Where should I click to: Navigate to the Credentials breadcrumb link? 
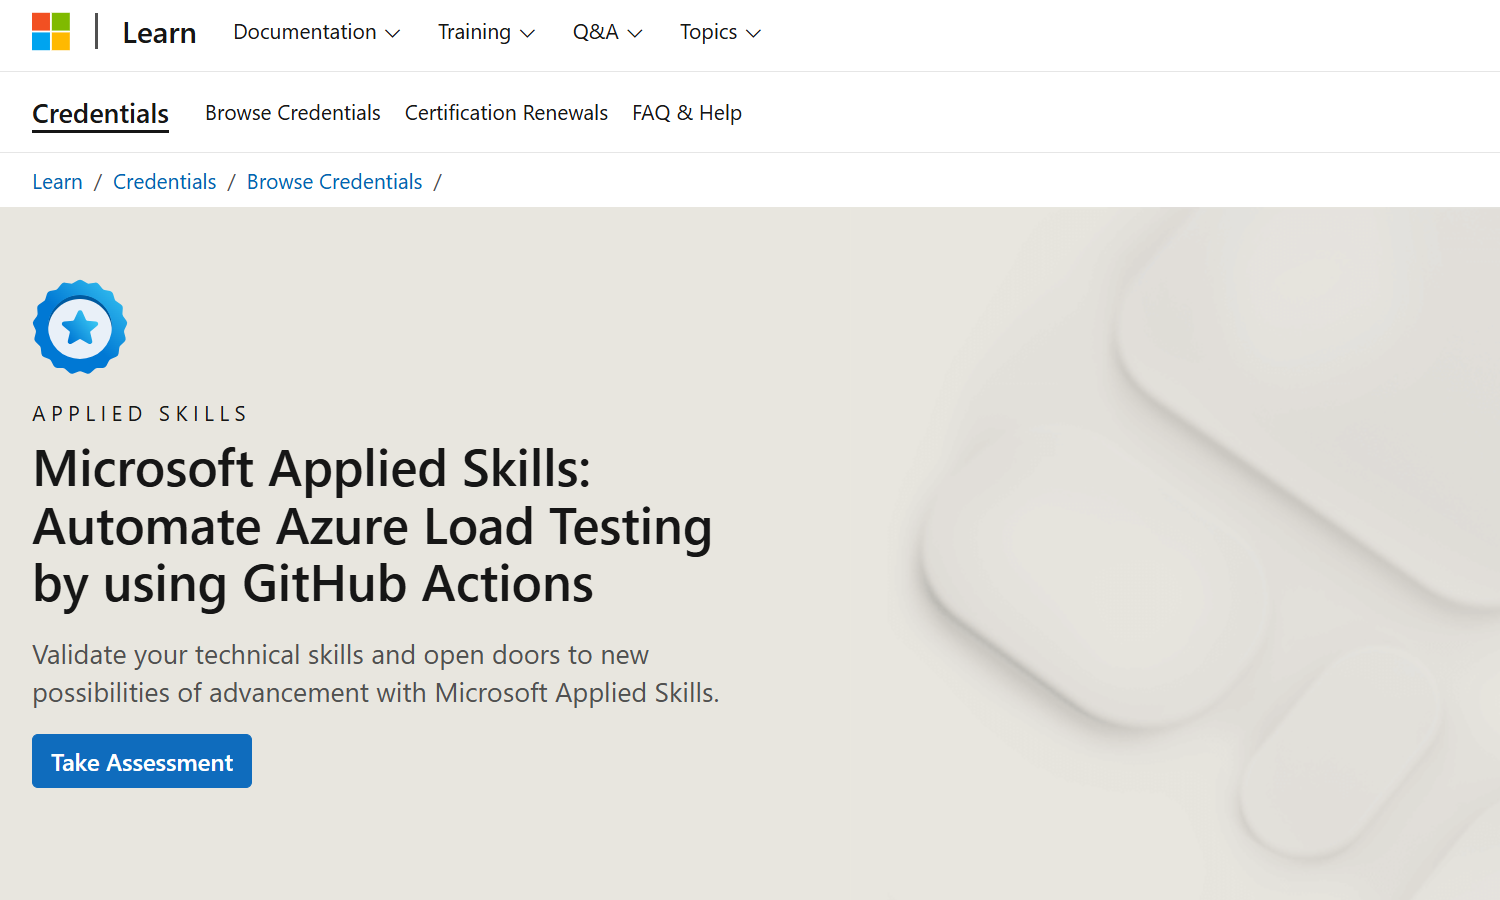click(x=164, y=182)
